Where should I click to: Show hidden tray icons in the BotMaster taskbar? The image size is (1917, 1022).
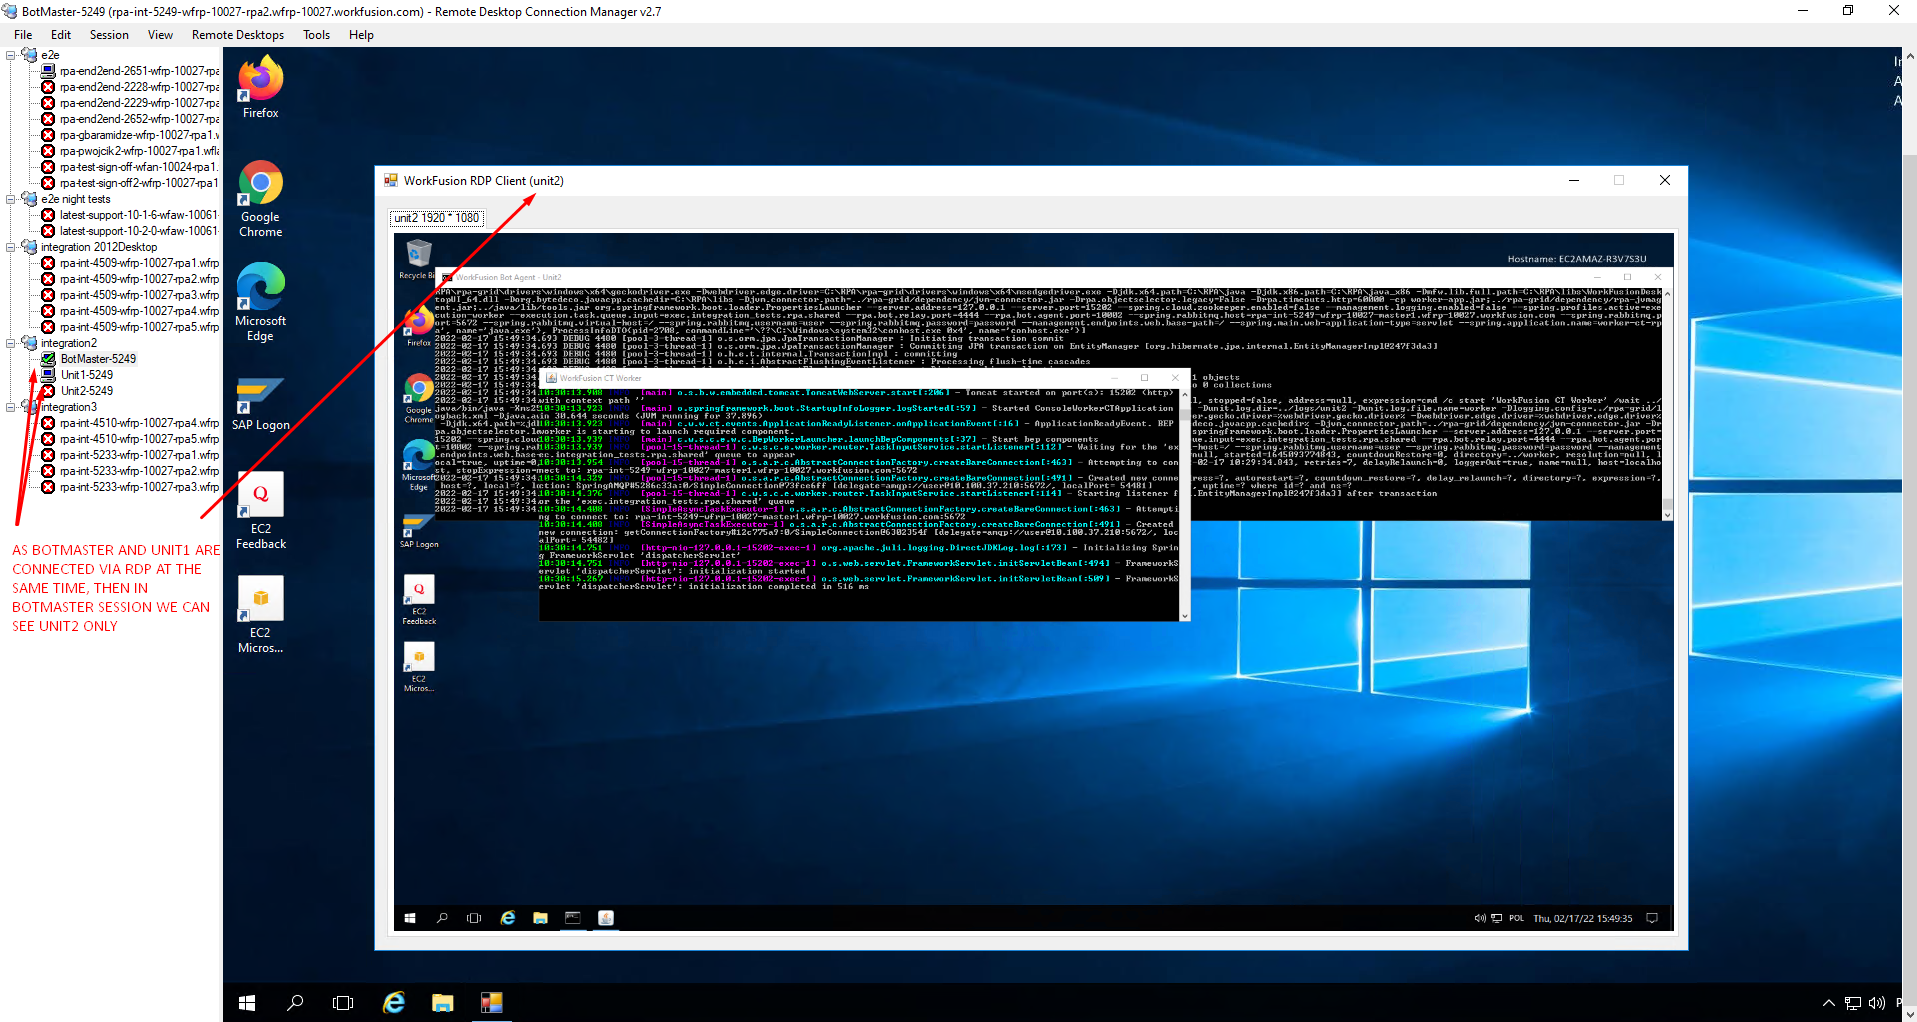pos(1829,1003)
